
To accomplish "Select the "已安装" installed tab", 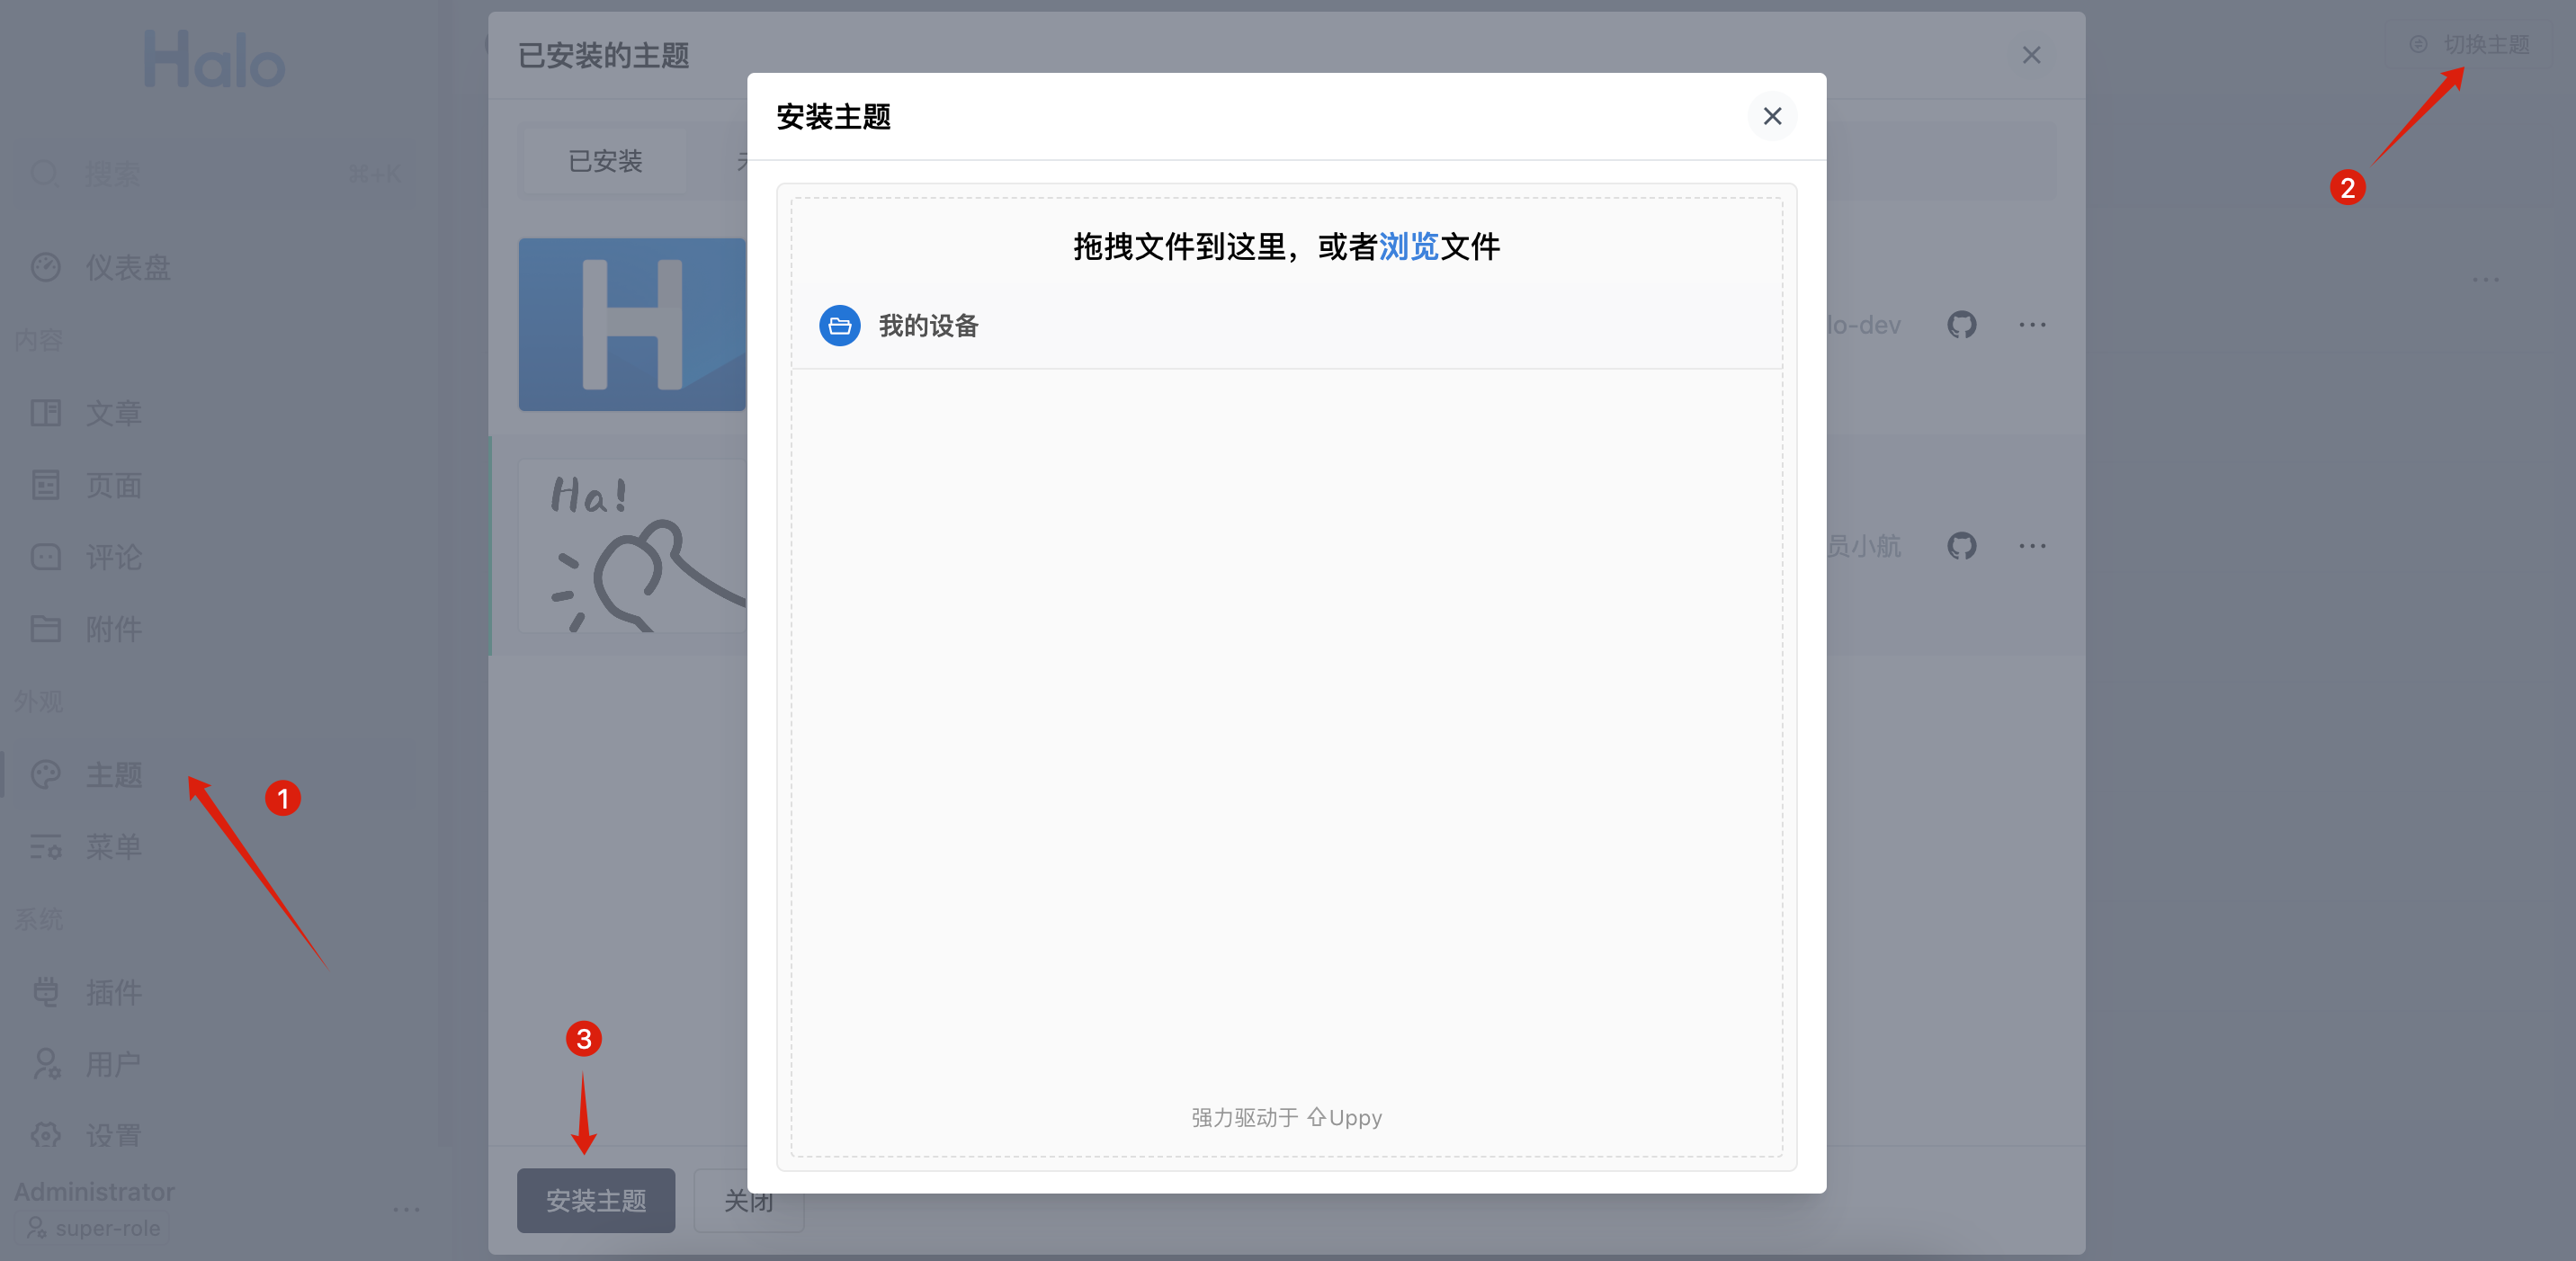I will click(x=605, y=161).
